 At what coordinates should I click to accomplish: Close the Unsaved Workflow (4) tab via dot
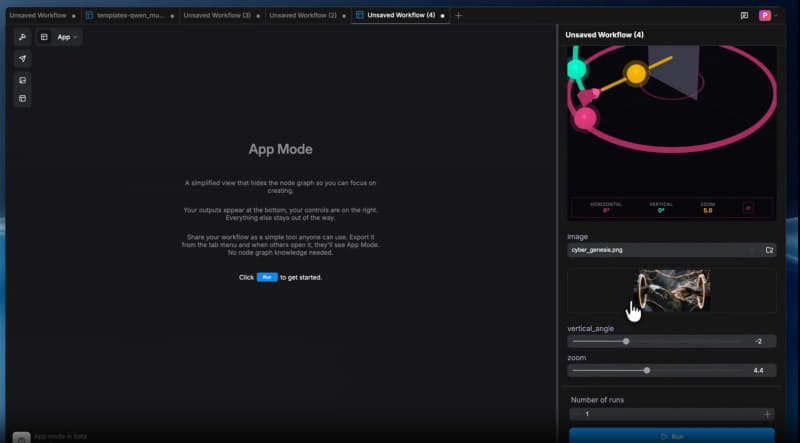pyautogui.click(x=442, y=16)
